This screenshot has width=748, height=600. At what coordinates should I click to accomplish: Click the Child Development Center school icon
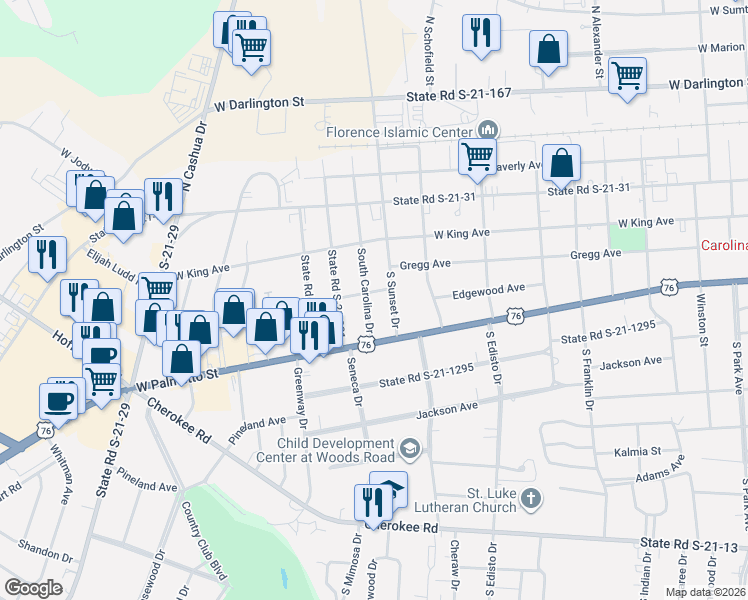(x=410, y=450)
